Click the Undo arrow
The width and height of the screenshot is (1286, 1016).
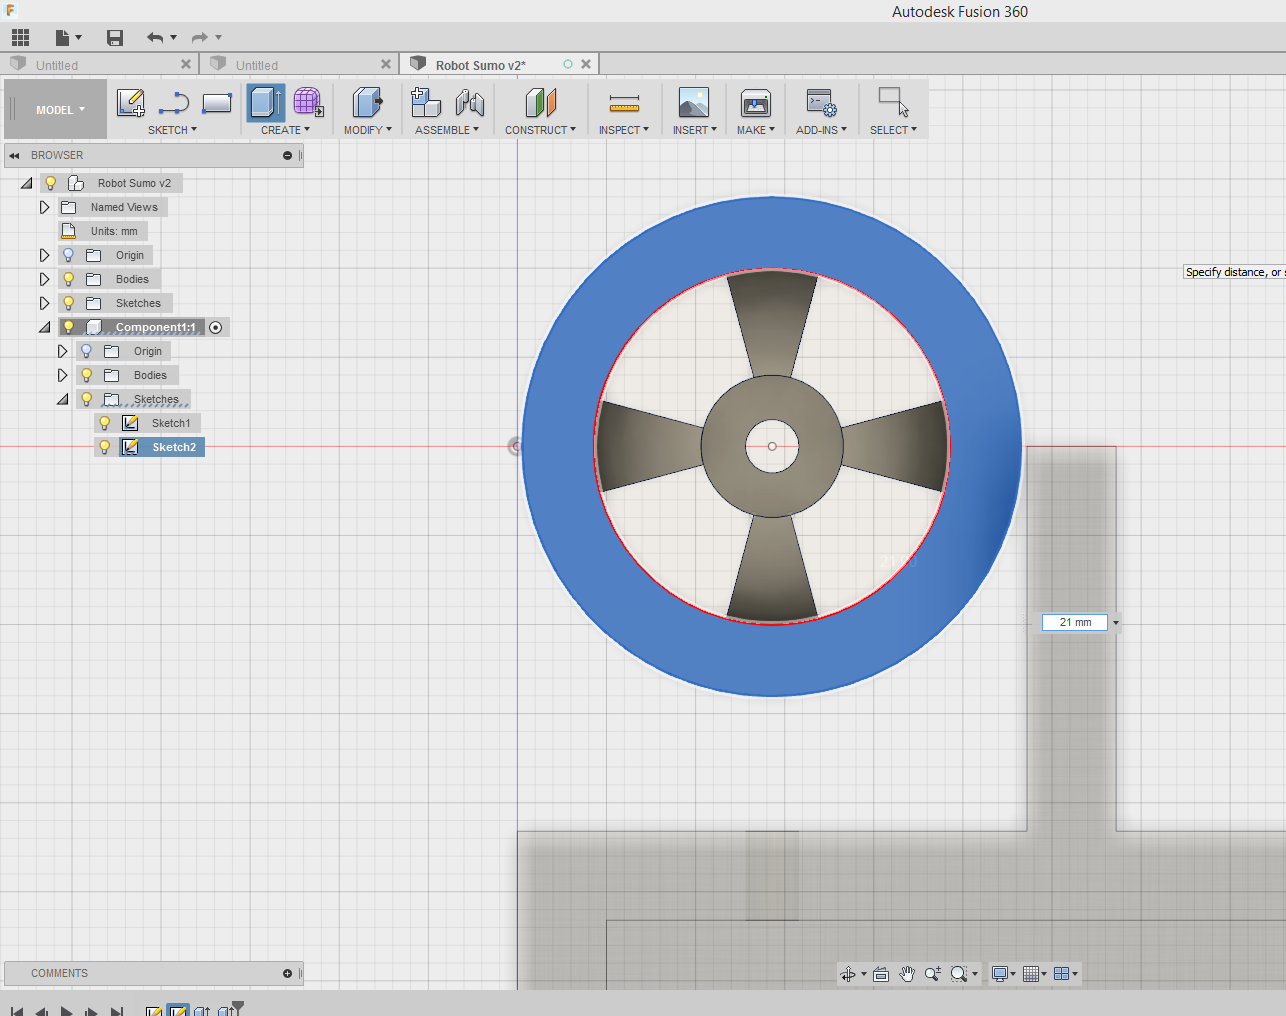(155, 38)
